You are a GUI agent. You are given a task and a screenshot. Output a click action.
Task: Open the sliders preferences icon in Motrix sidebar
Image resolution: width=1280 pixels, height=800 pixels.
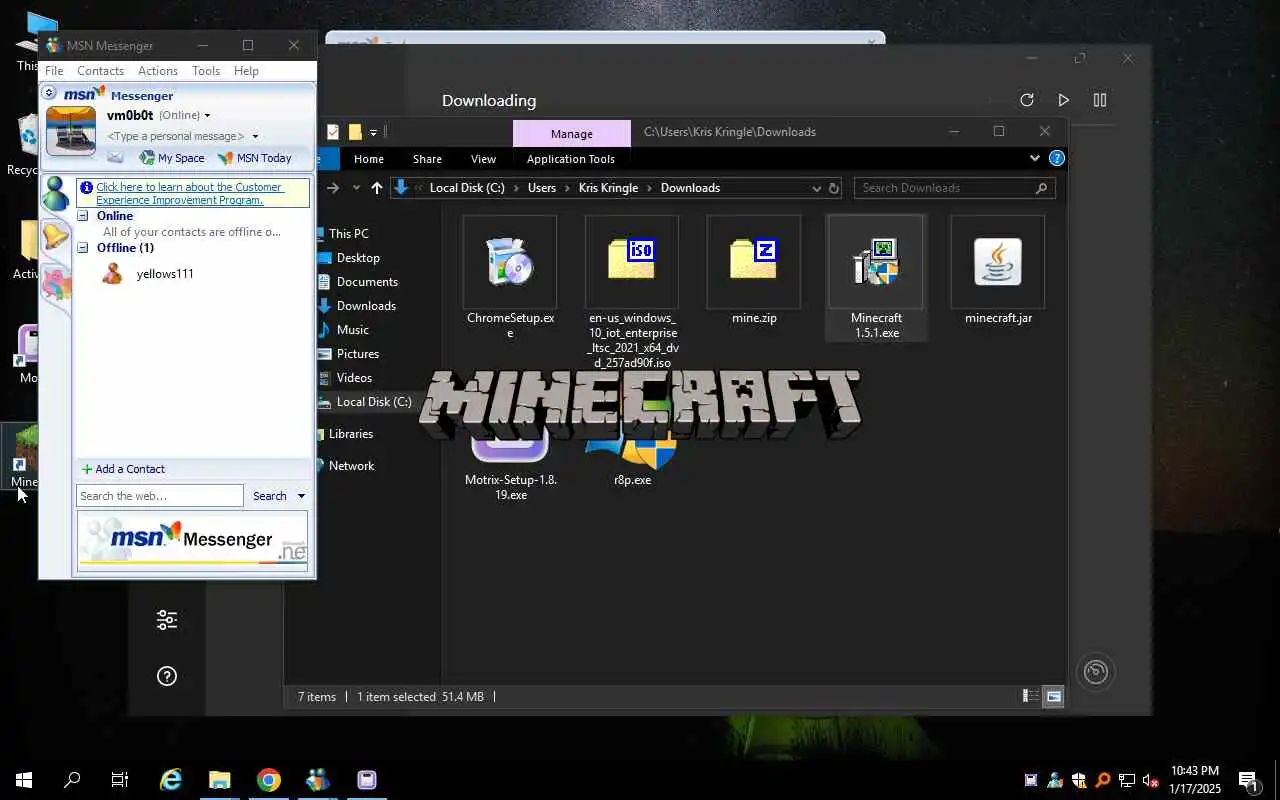pyautogui.click(x=167, y=620)
